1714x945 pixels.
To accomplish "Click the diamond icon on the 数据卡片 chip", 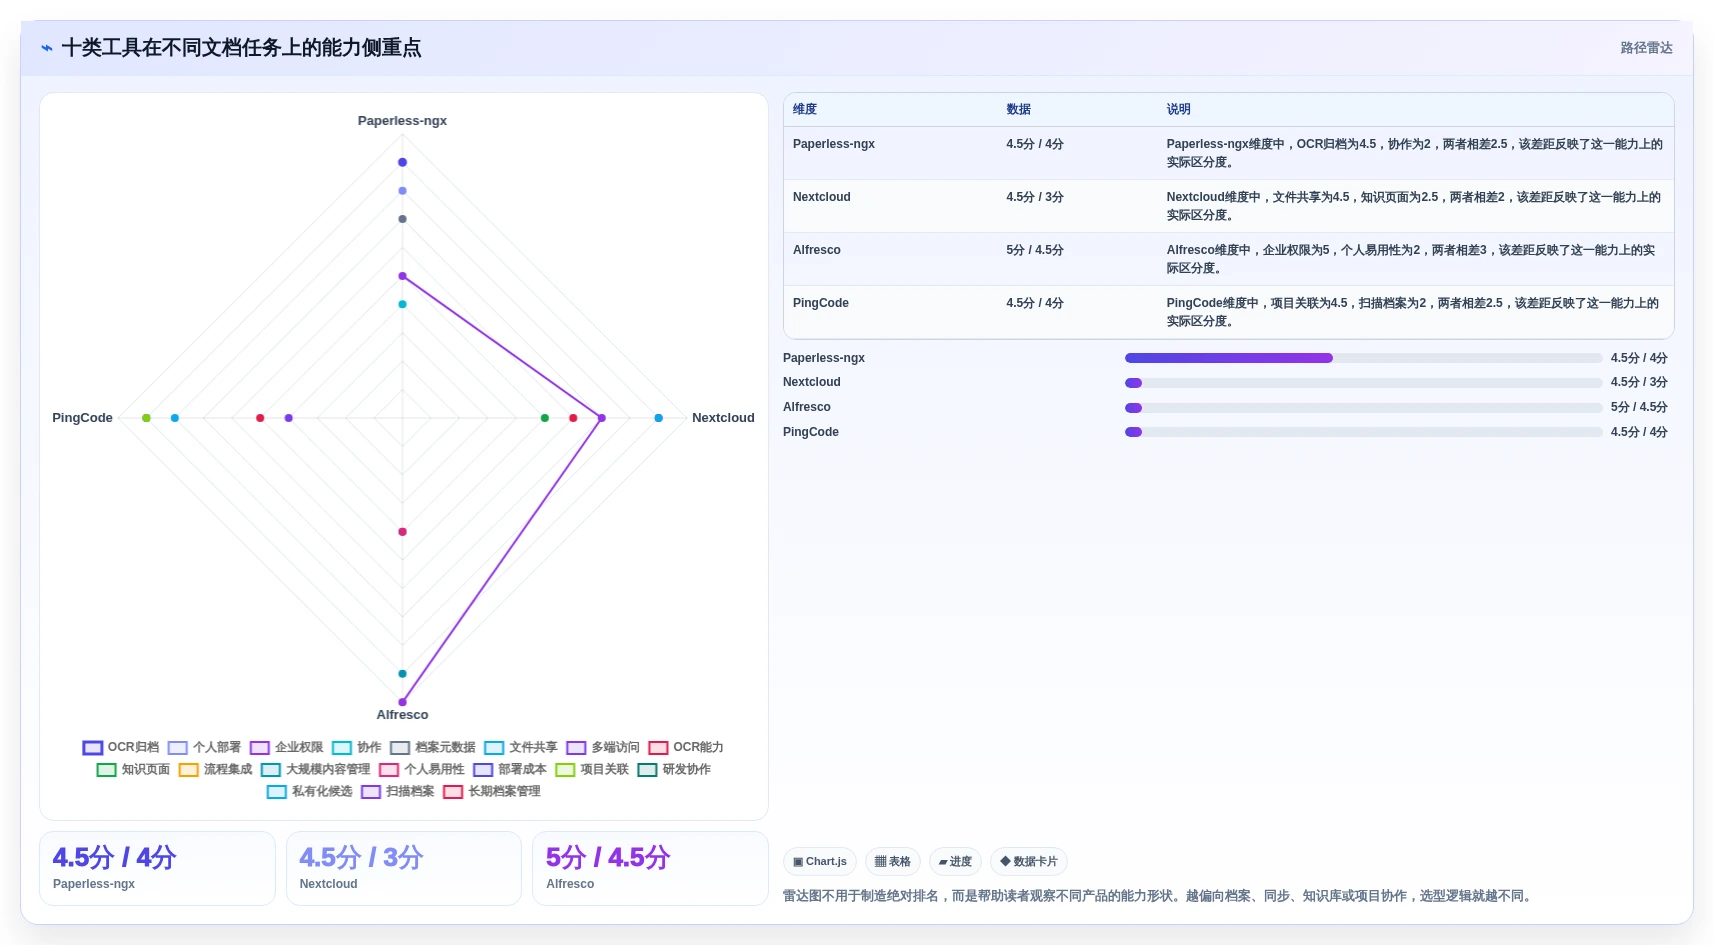I will coord(1005,861).
